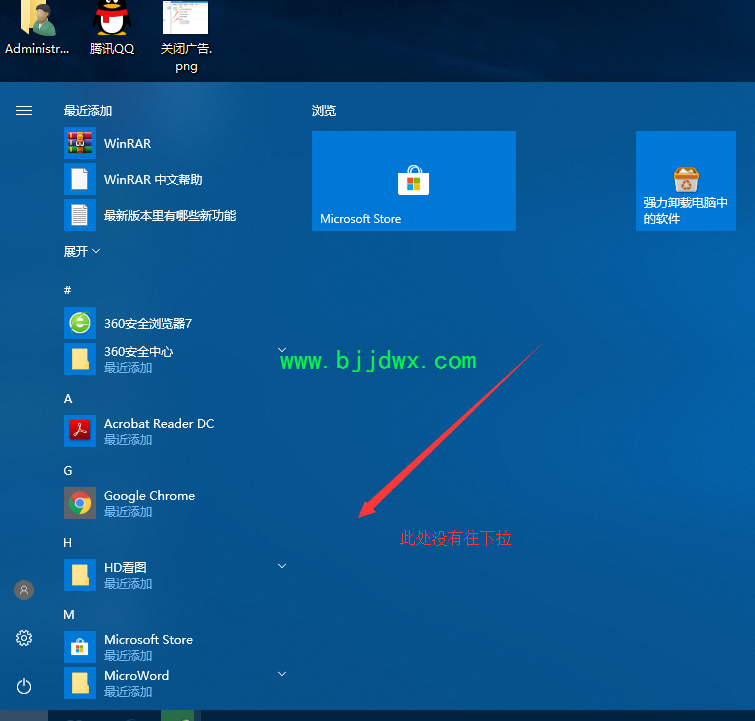Image resolution: width=755 pixels, height=721 pixels.
Task: Launch 360安全浏览器7 from its icon
Action: click(x=80, y=323)
